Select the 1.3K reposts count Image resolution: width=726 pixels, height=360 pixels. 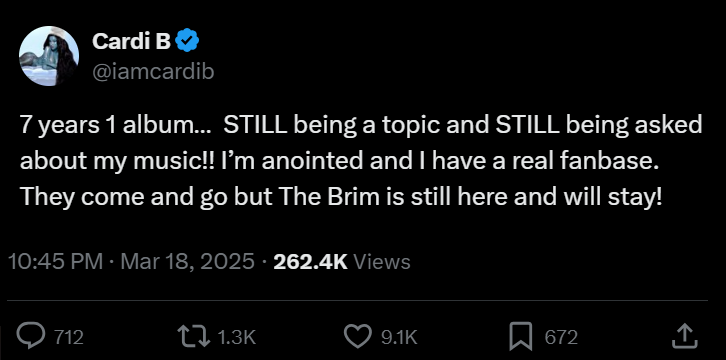(x=236, y=337)
